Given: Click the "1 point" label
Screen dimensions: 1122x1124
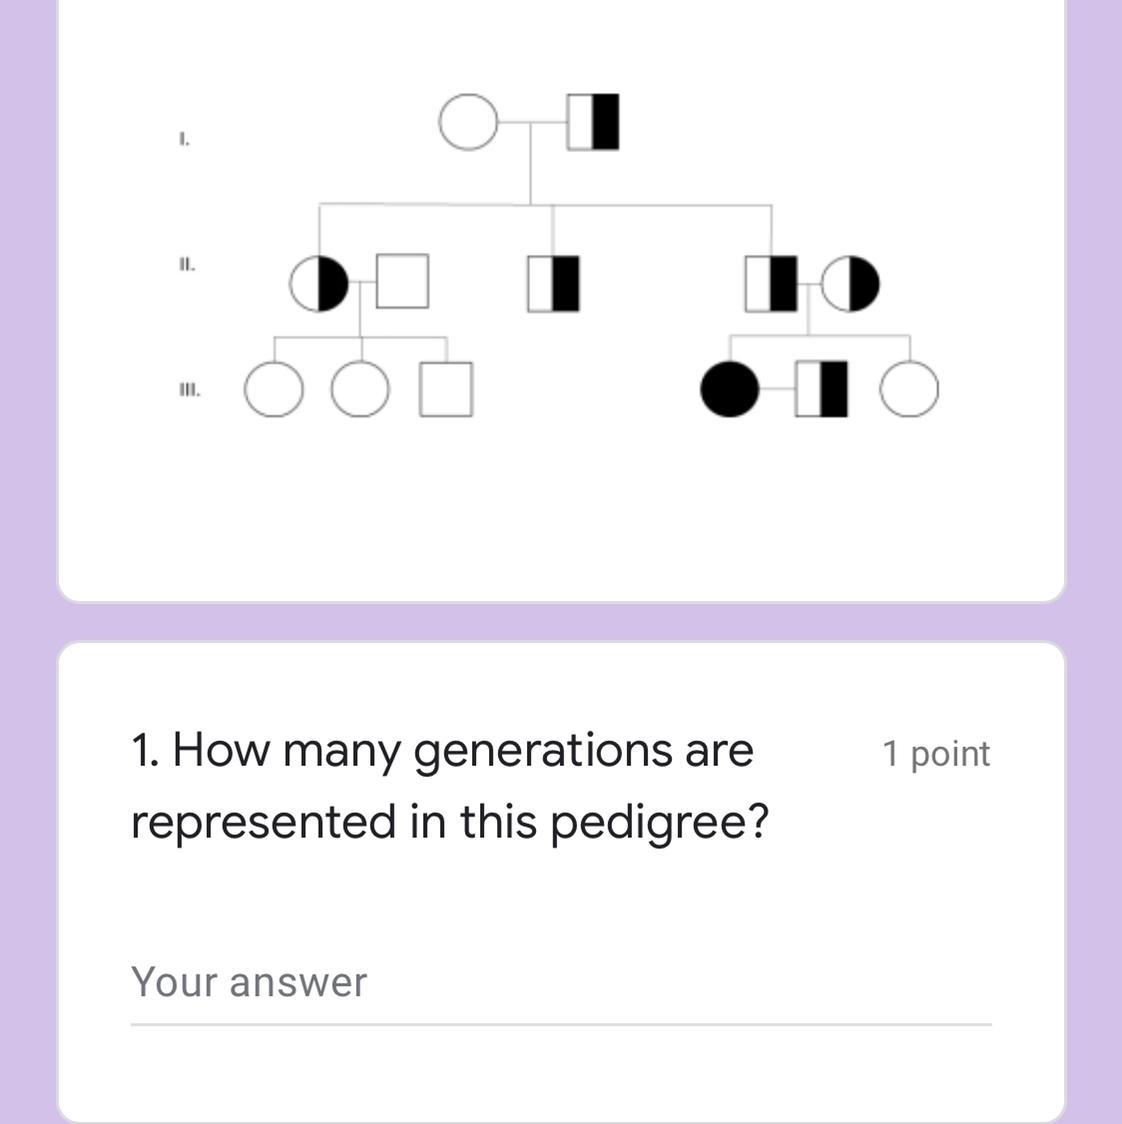Looking at the screenshot, I should [x=935, y=754].
